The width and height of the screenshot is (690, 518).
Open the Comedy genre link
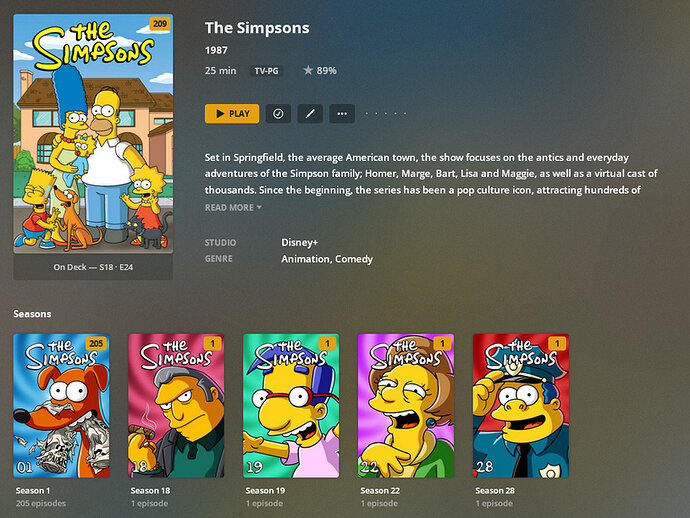point(354,259)
